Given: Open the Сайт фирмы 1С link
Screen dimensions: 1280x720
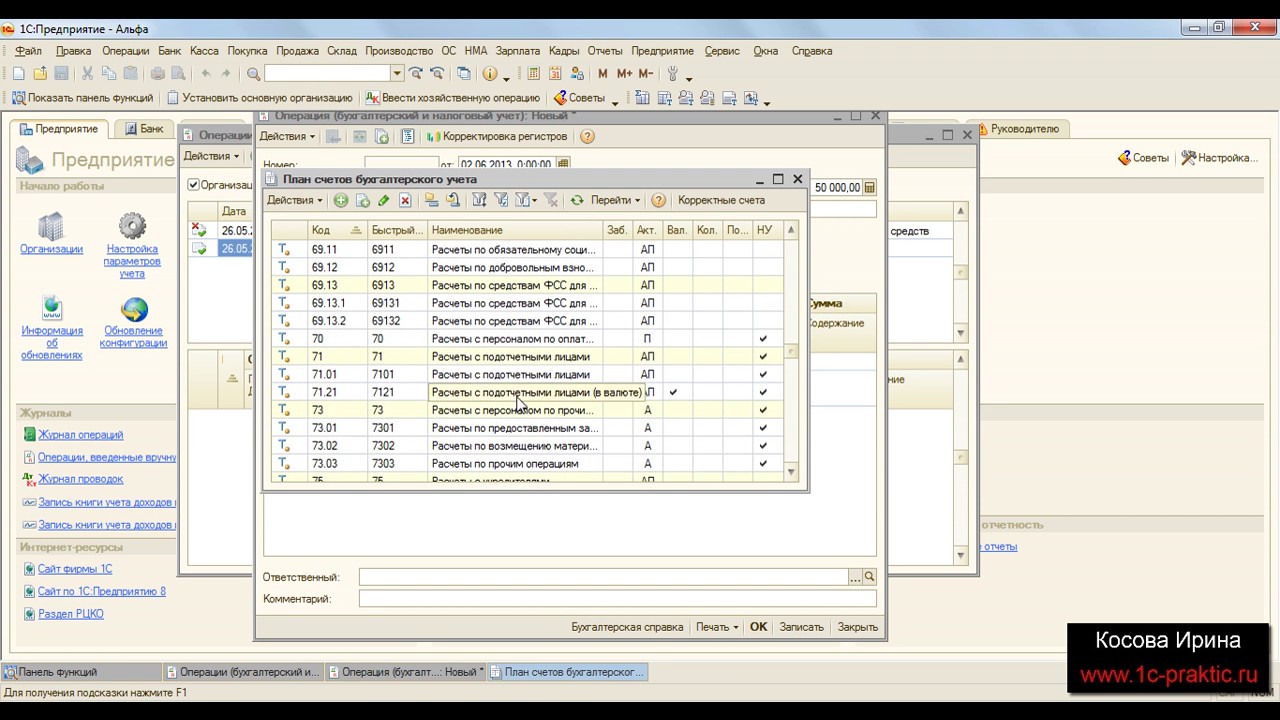Looking at the screenshot, I should 75,569.
